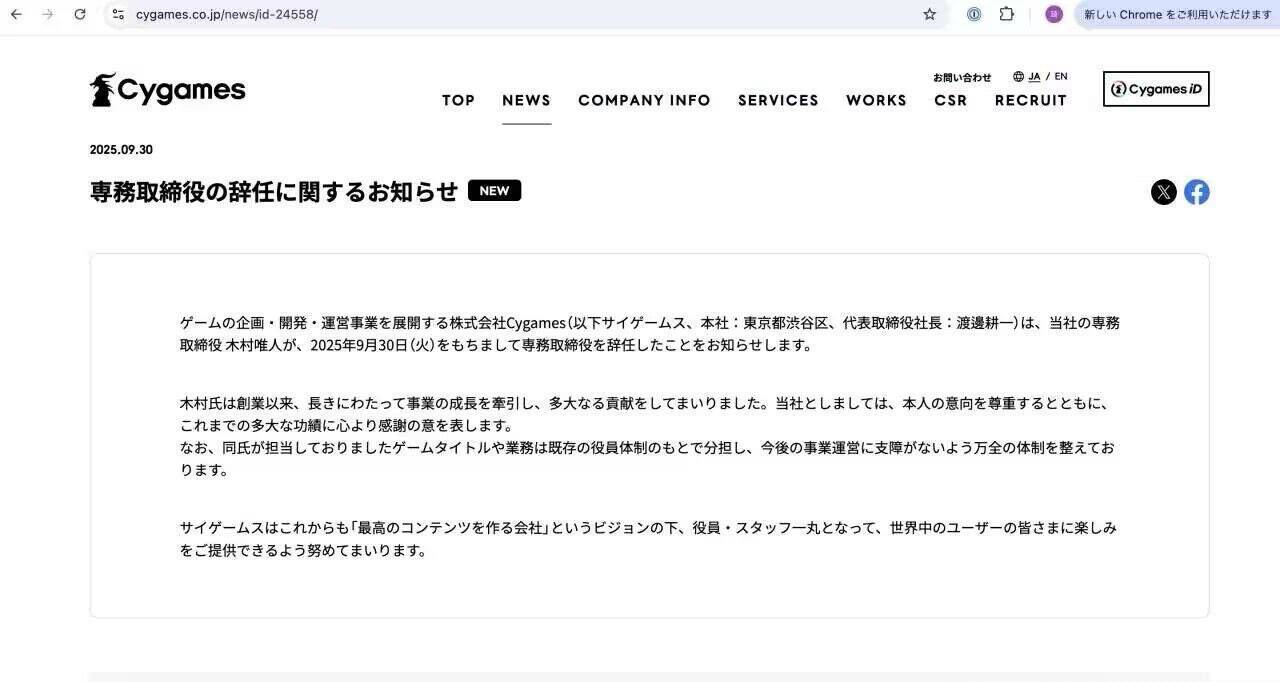Open the COMPANY INFO menu
Screen dimensions: 1280x682
644,100
